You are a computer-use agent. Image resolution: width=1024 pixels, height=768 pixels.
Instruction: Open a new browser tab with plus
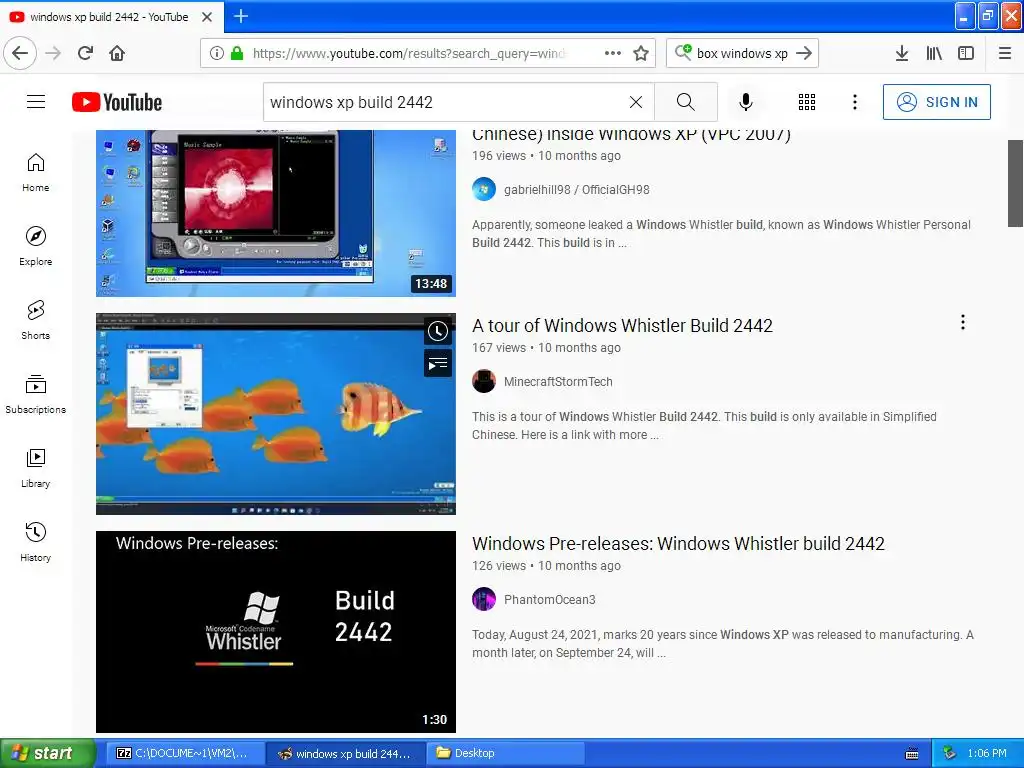240,16
